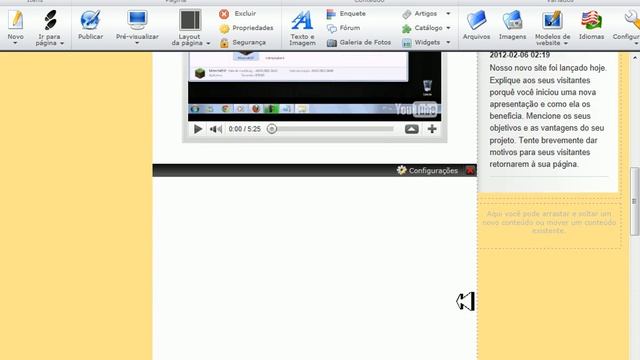This screenshot has height=360, width=640.
Task: Click the video expand-up arrow button
Action: 411,129
